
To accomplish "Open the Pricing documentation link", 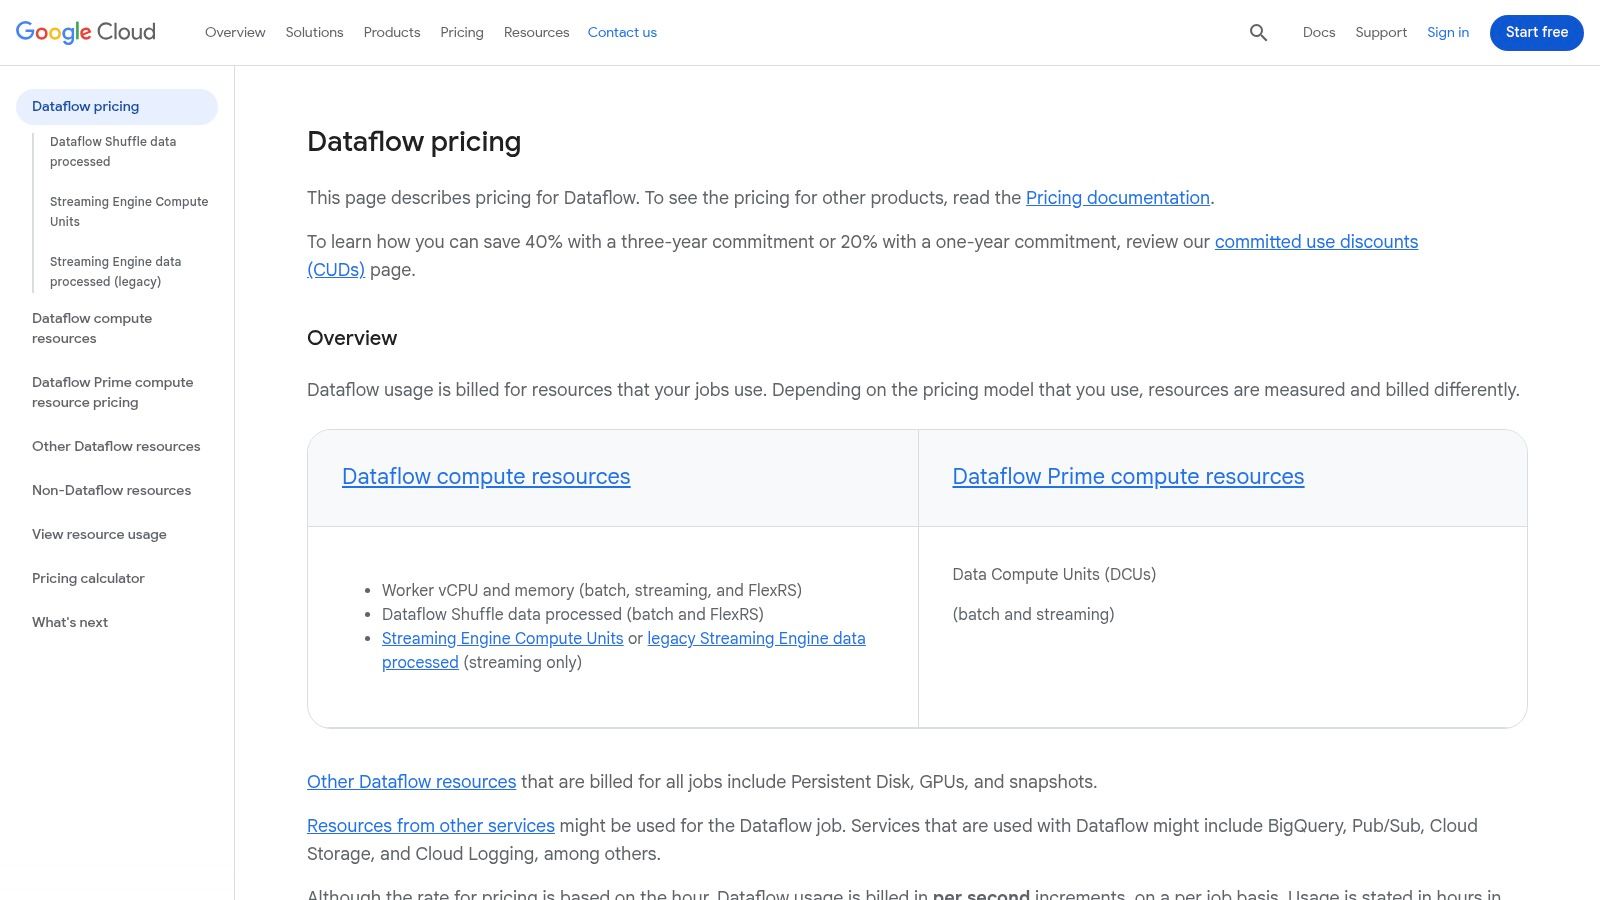I will 1117,197.
